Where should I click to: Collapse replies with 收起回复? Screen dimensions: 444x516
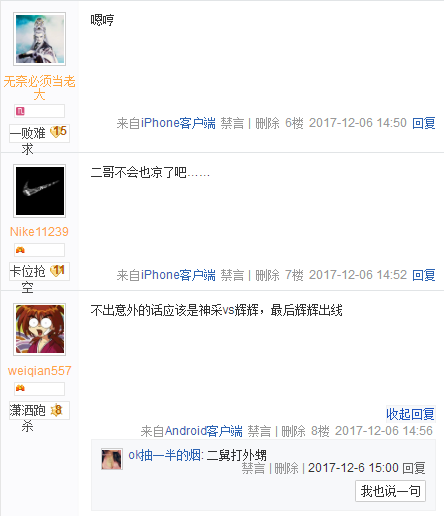coord(410,414)
